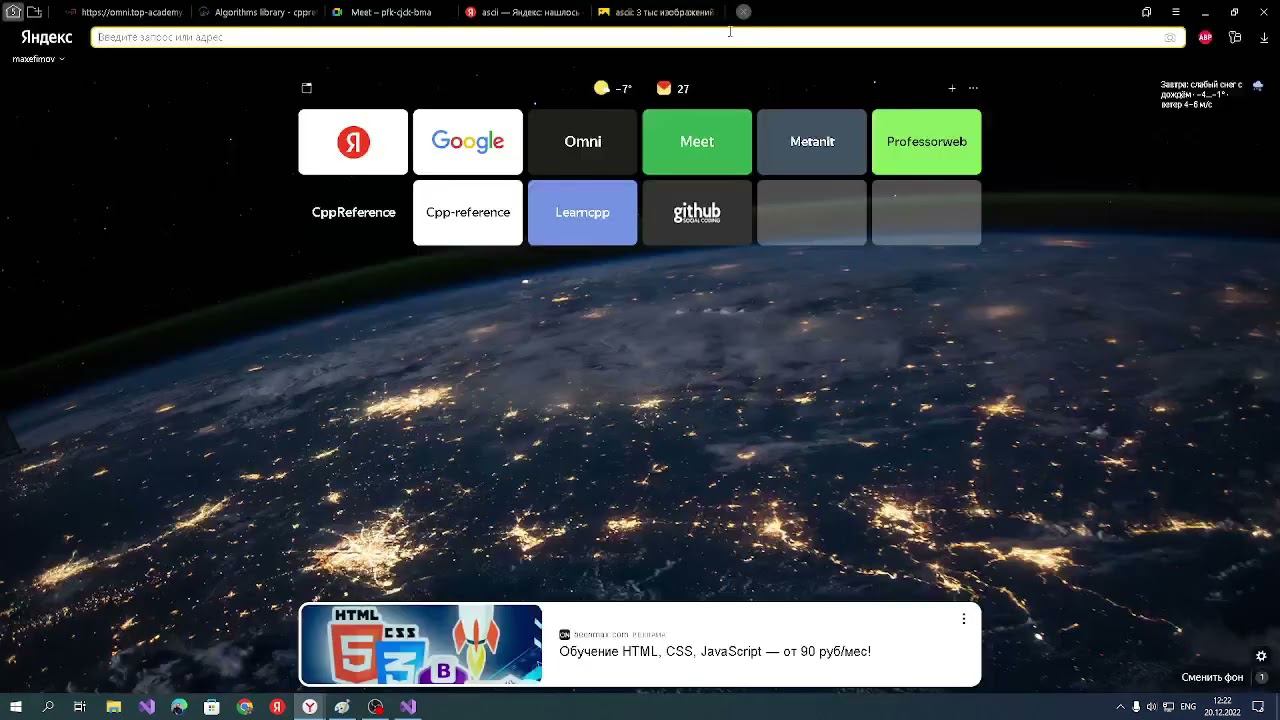
Task: Open the volume speaker tray icon
Action: coord(1152,707)
